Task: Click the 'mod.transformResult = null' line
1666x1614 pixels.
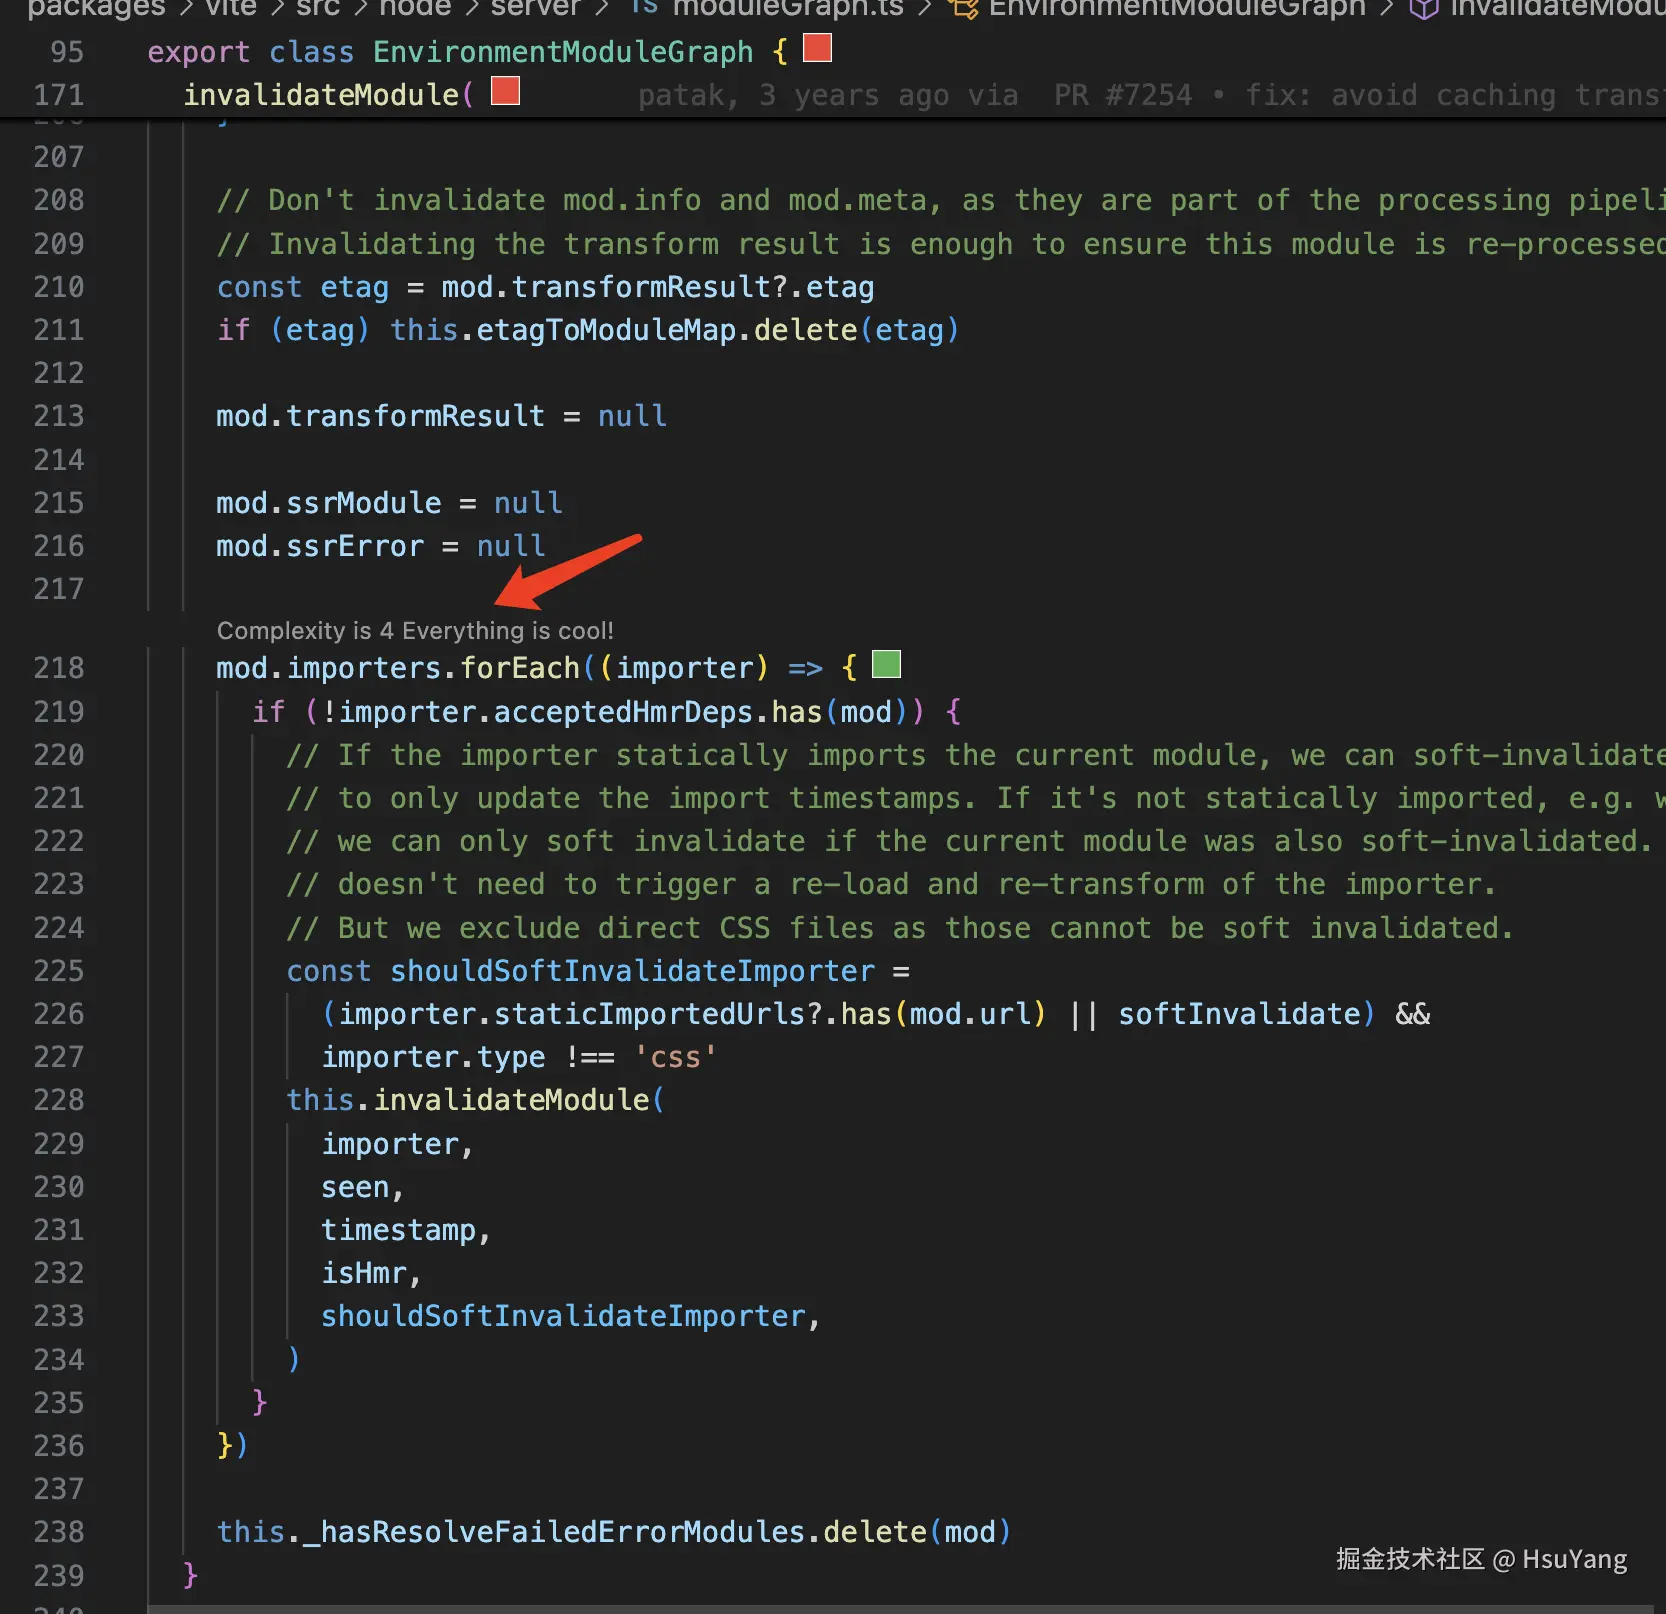Action: pyautogui.click(x=442, y=416)
